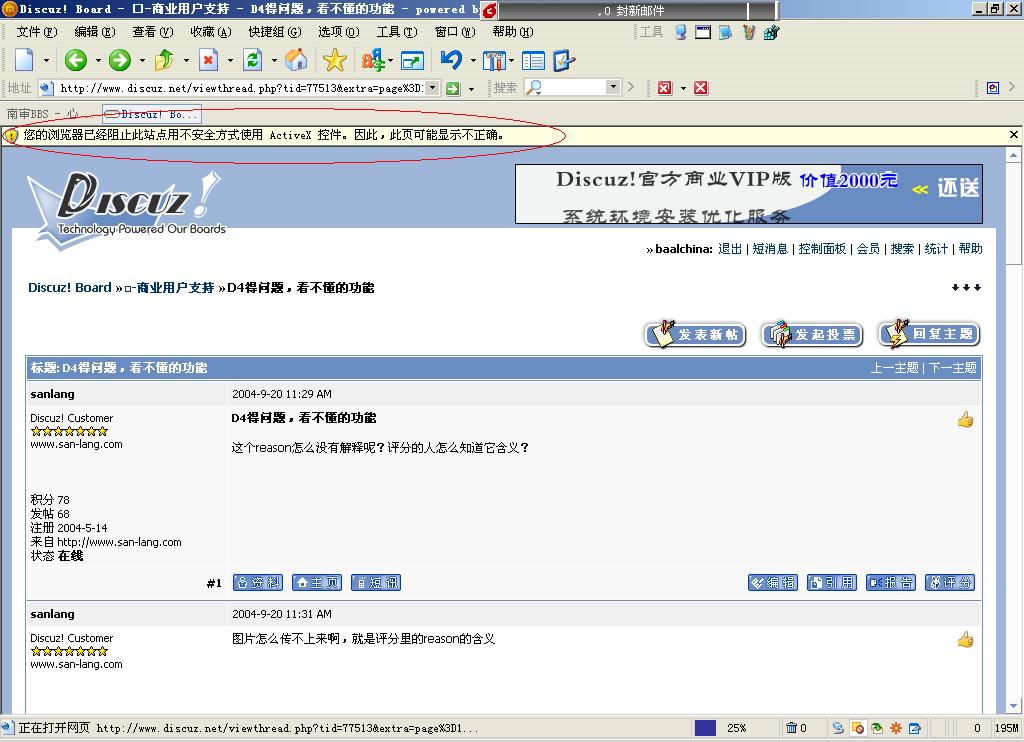Click in the 搜索 search input box

point(573,87)
